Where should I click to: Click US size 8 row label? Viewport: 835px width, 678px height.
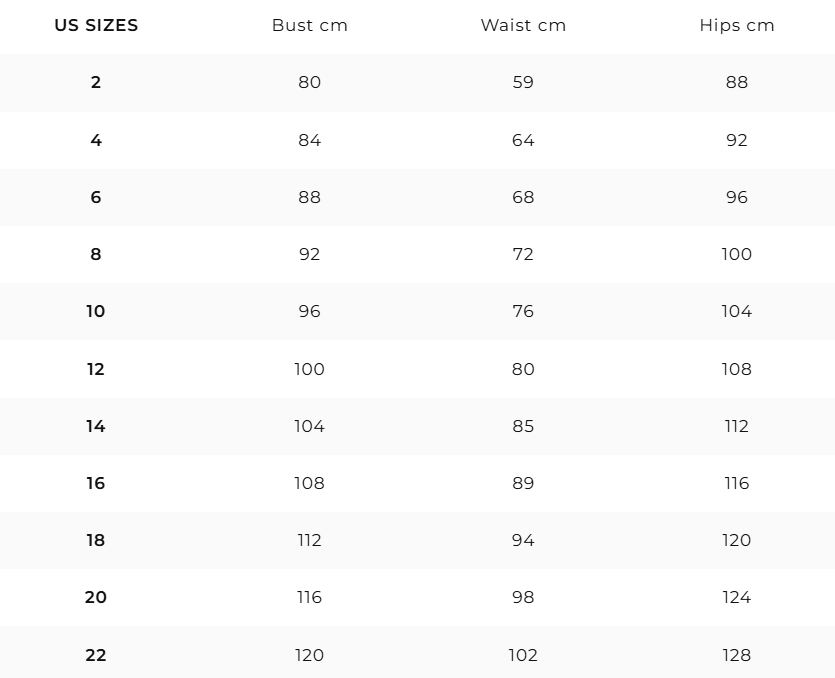[96, 254]
